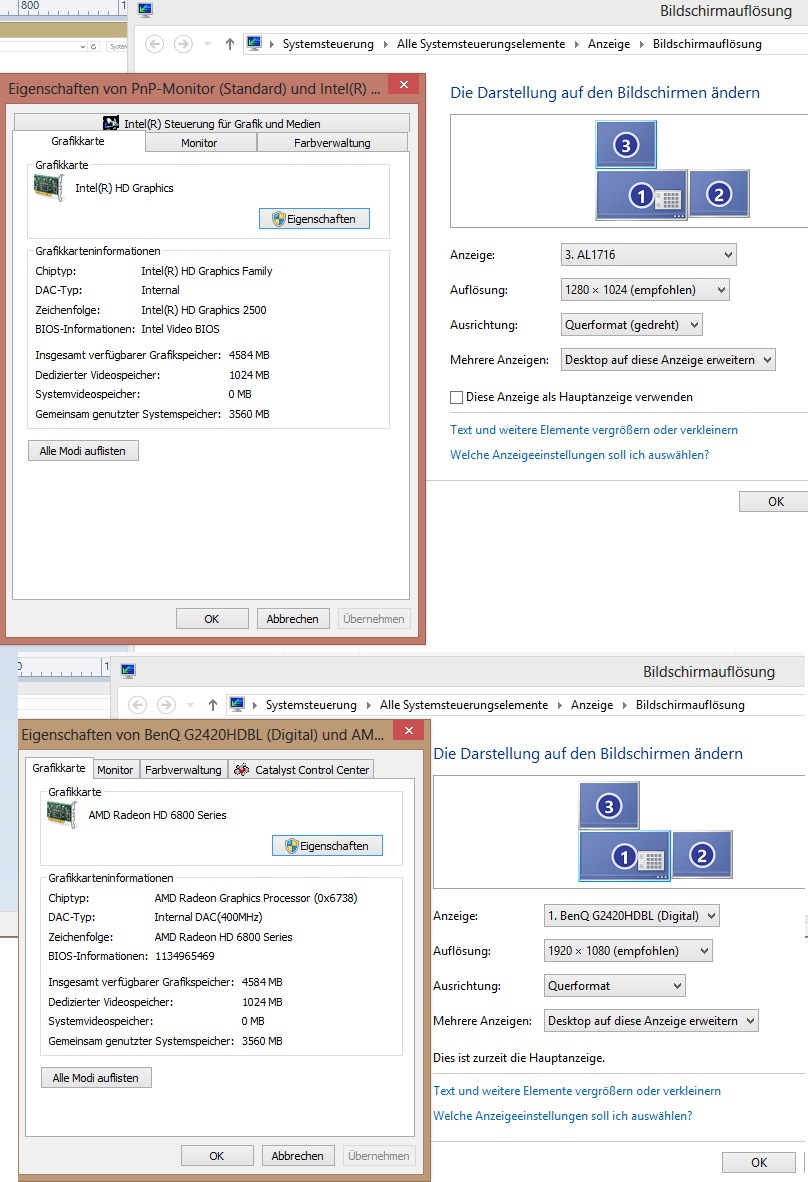The height and width of the screenshot is (1182, 808).
Task: Click OK in PnP-Monitor properties dialog
Action: click(212, 619)
